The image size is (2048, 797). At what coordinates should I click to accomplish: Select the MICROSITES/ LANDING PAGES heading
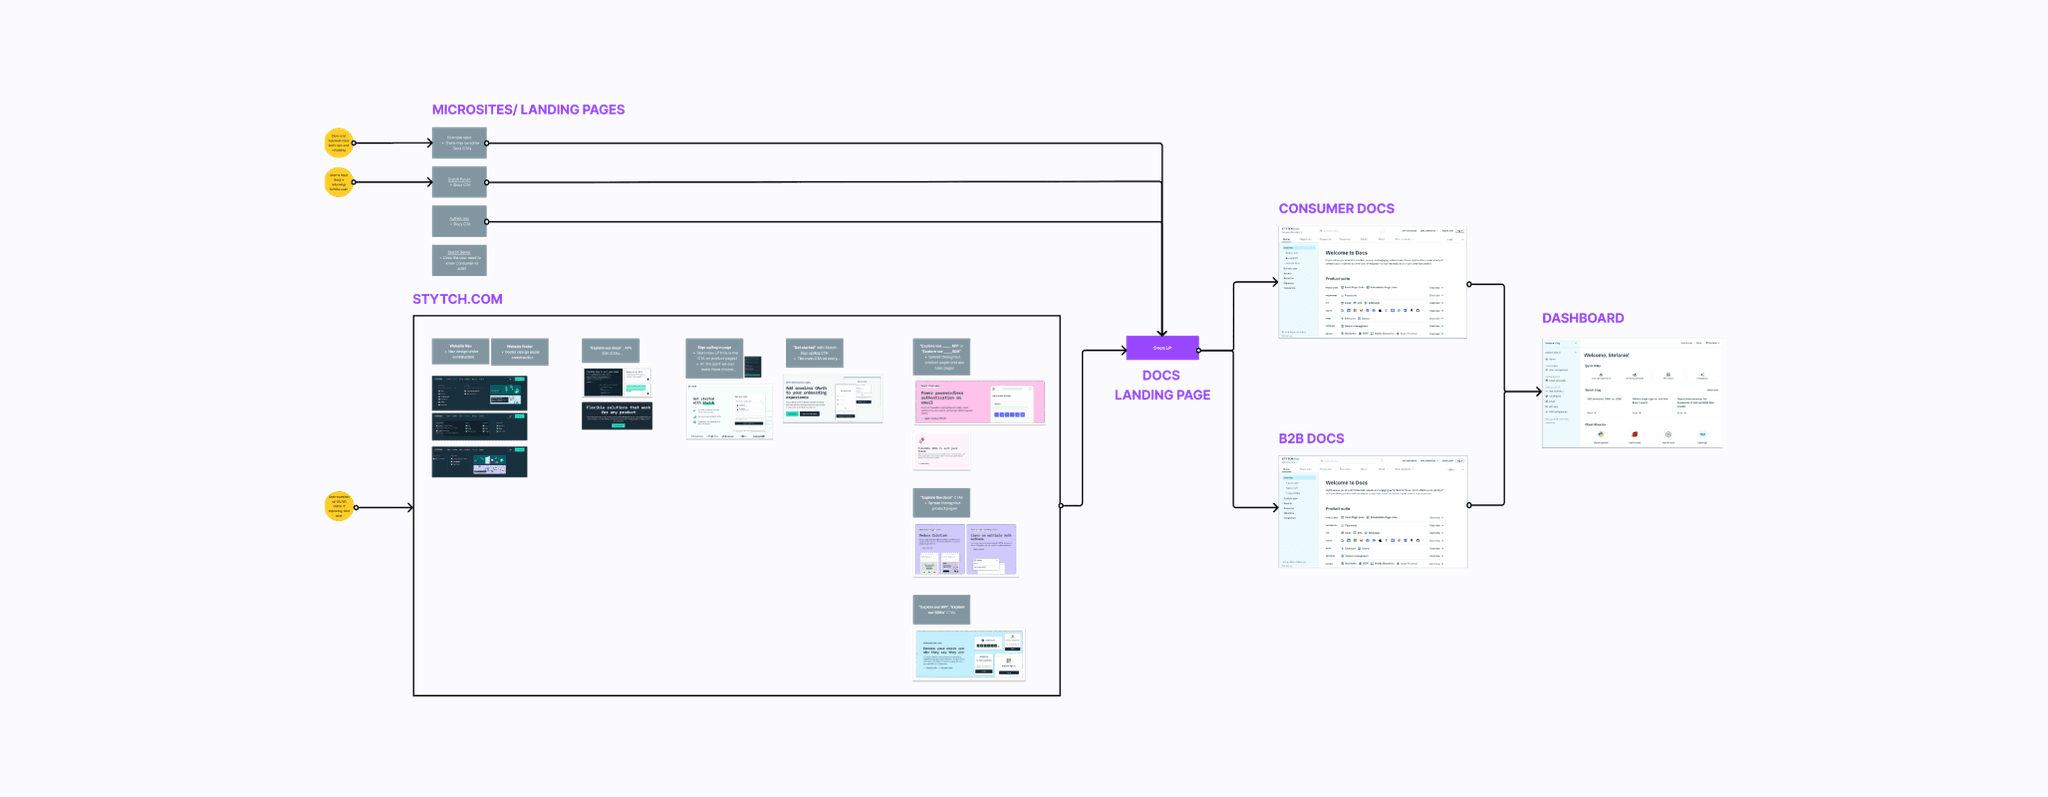(x=528, y=110)
